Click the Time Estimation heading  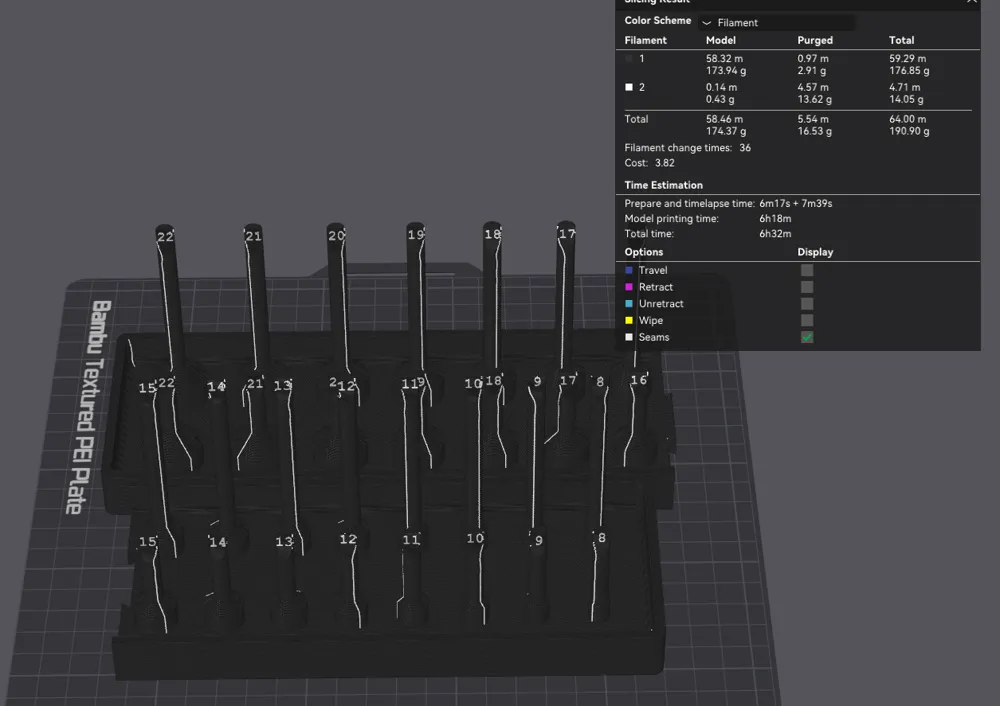(x=663, y=185)
